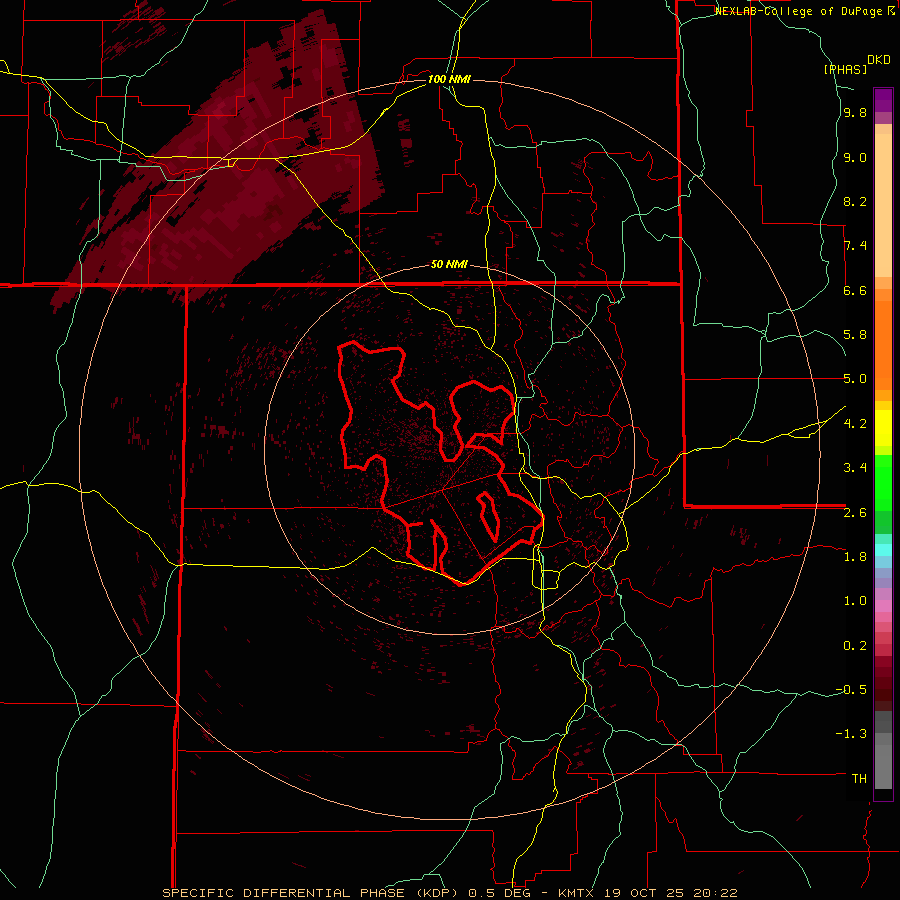900x900 pixels.
Task: Click the 2.6 scale value
Action: 855,513
